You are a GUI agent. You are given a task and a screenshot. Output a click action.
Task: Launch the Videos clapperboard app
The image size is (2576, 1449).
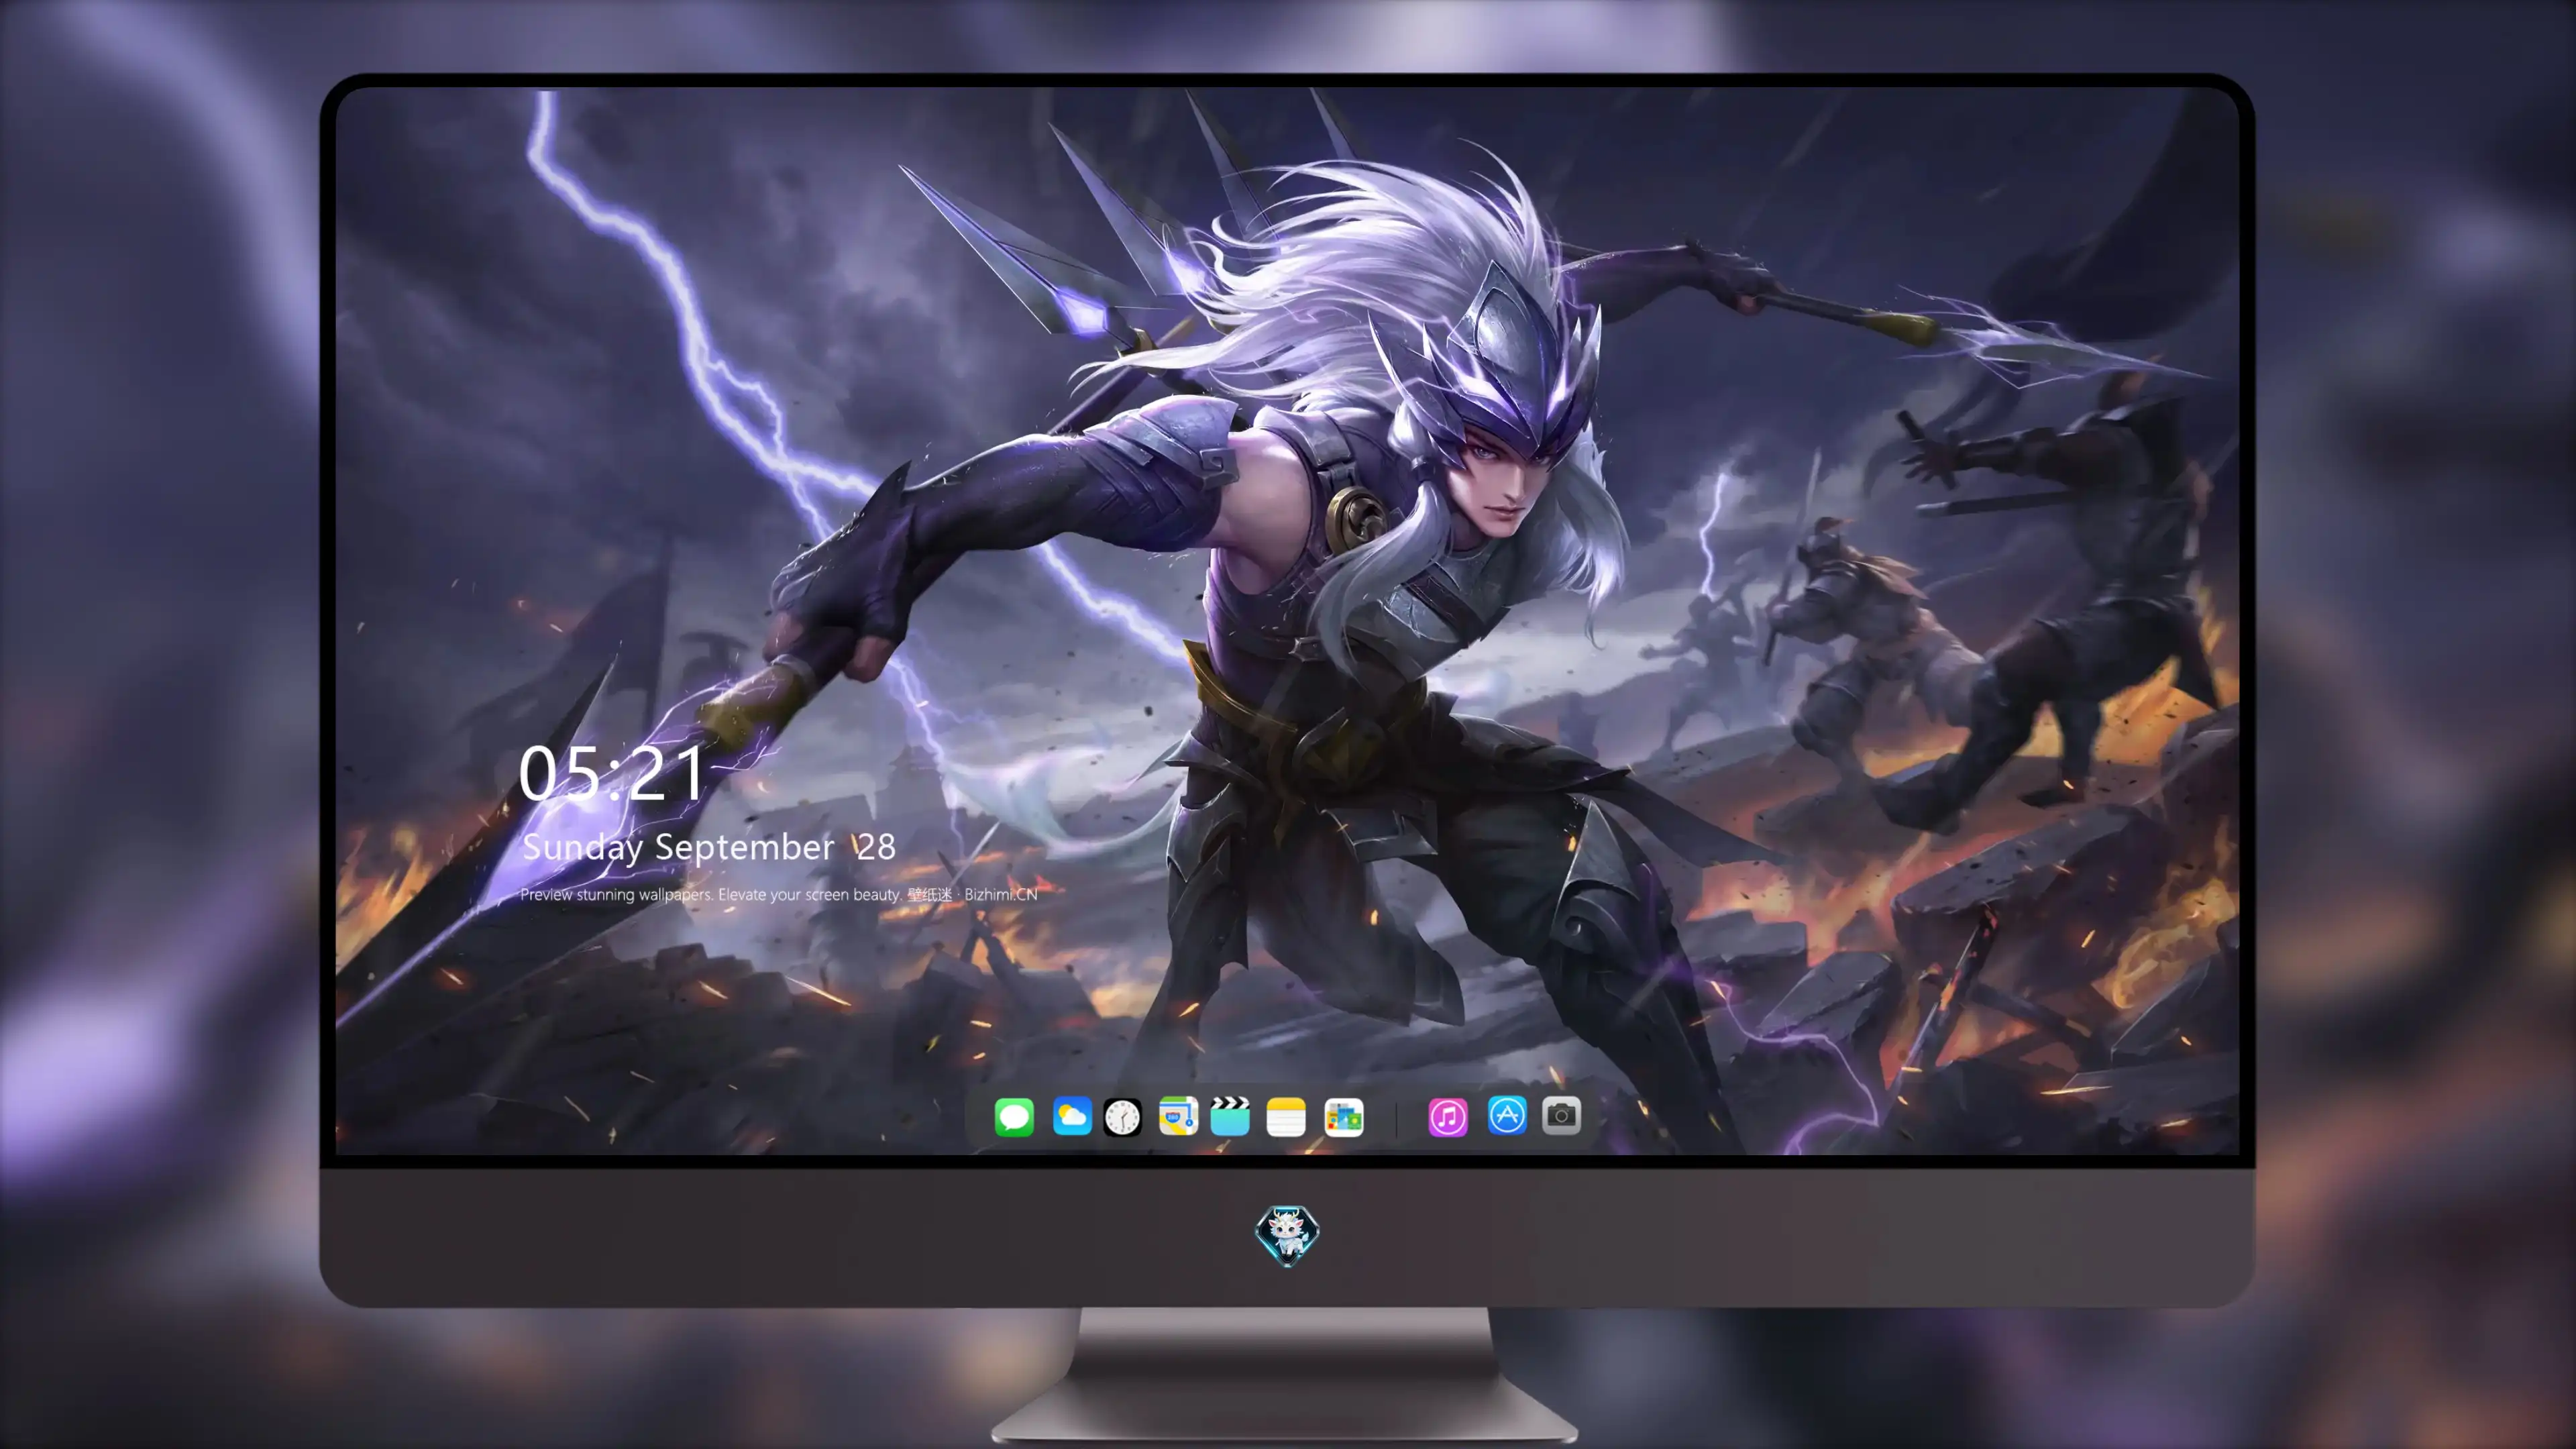pos(1230,1117)
